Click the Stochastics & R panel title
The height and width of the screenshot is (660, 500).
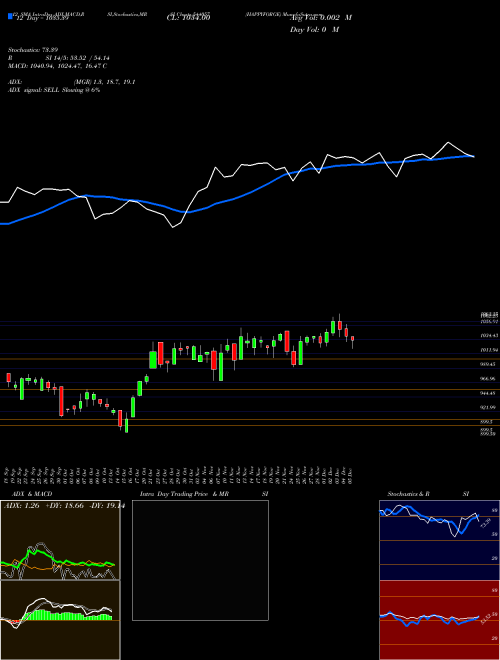pos(408,494)
